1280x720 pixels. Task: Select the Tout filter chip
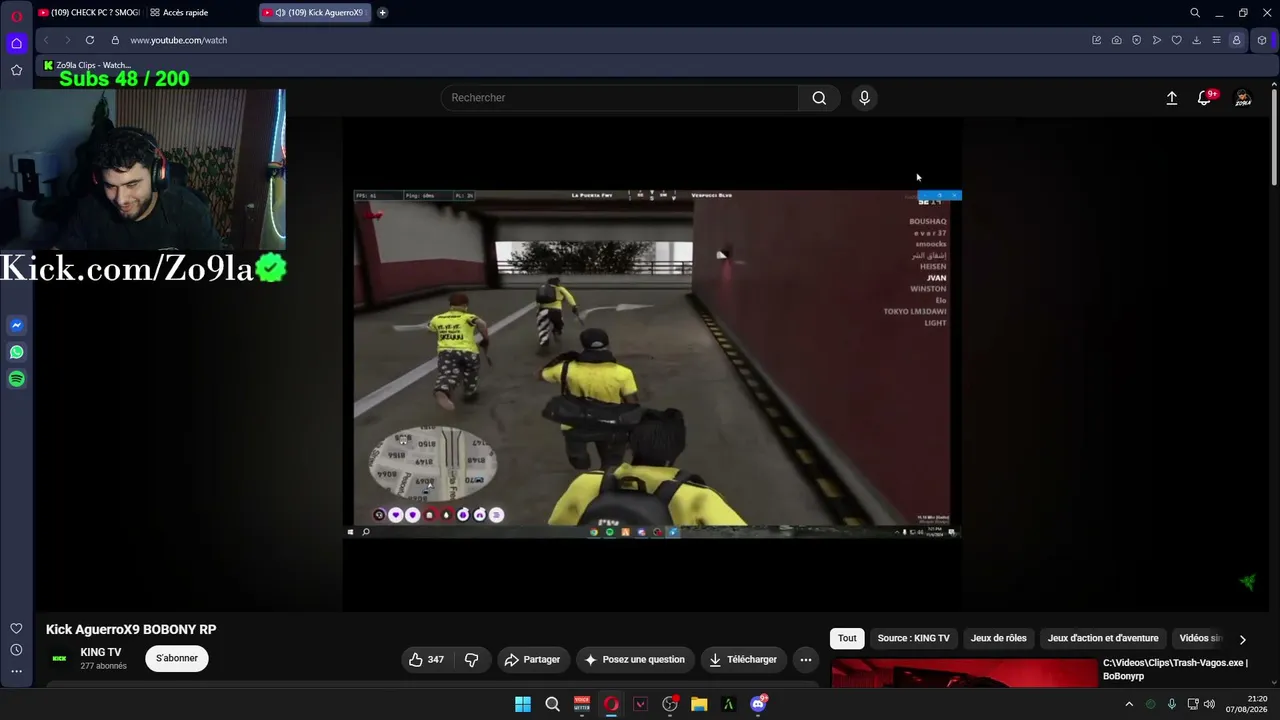[x=847, y=638]
